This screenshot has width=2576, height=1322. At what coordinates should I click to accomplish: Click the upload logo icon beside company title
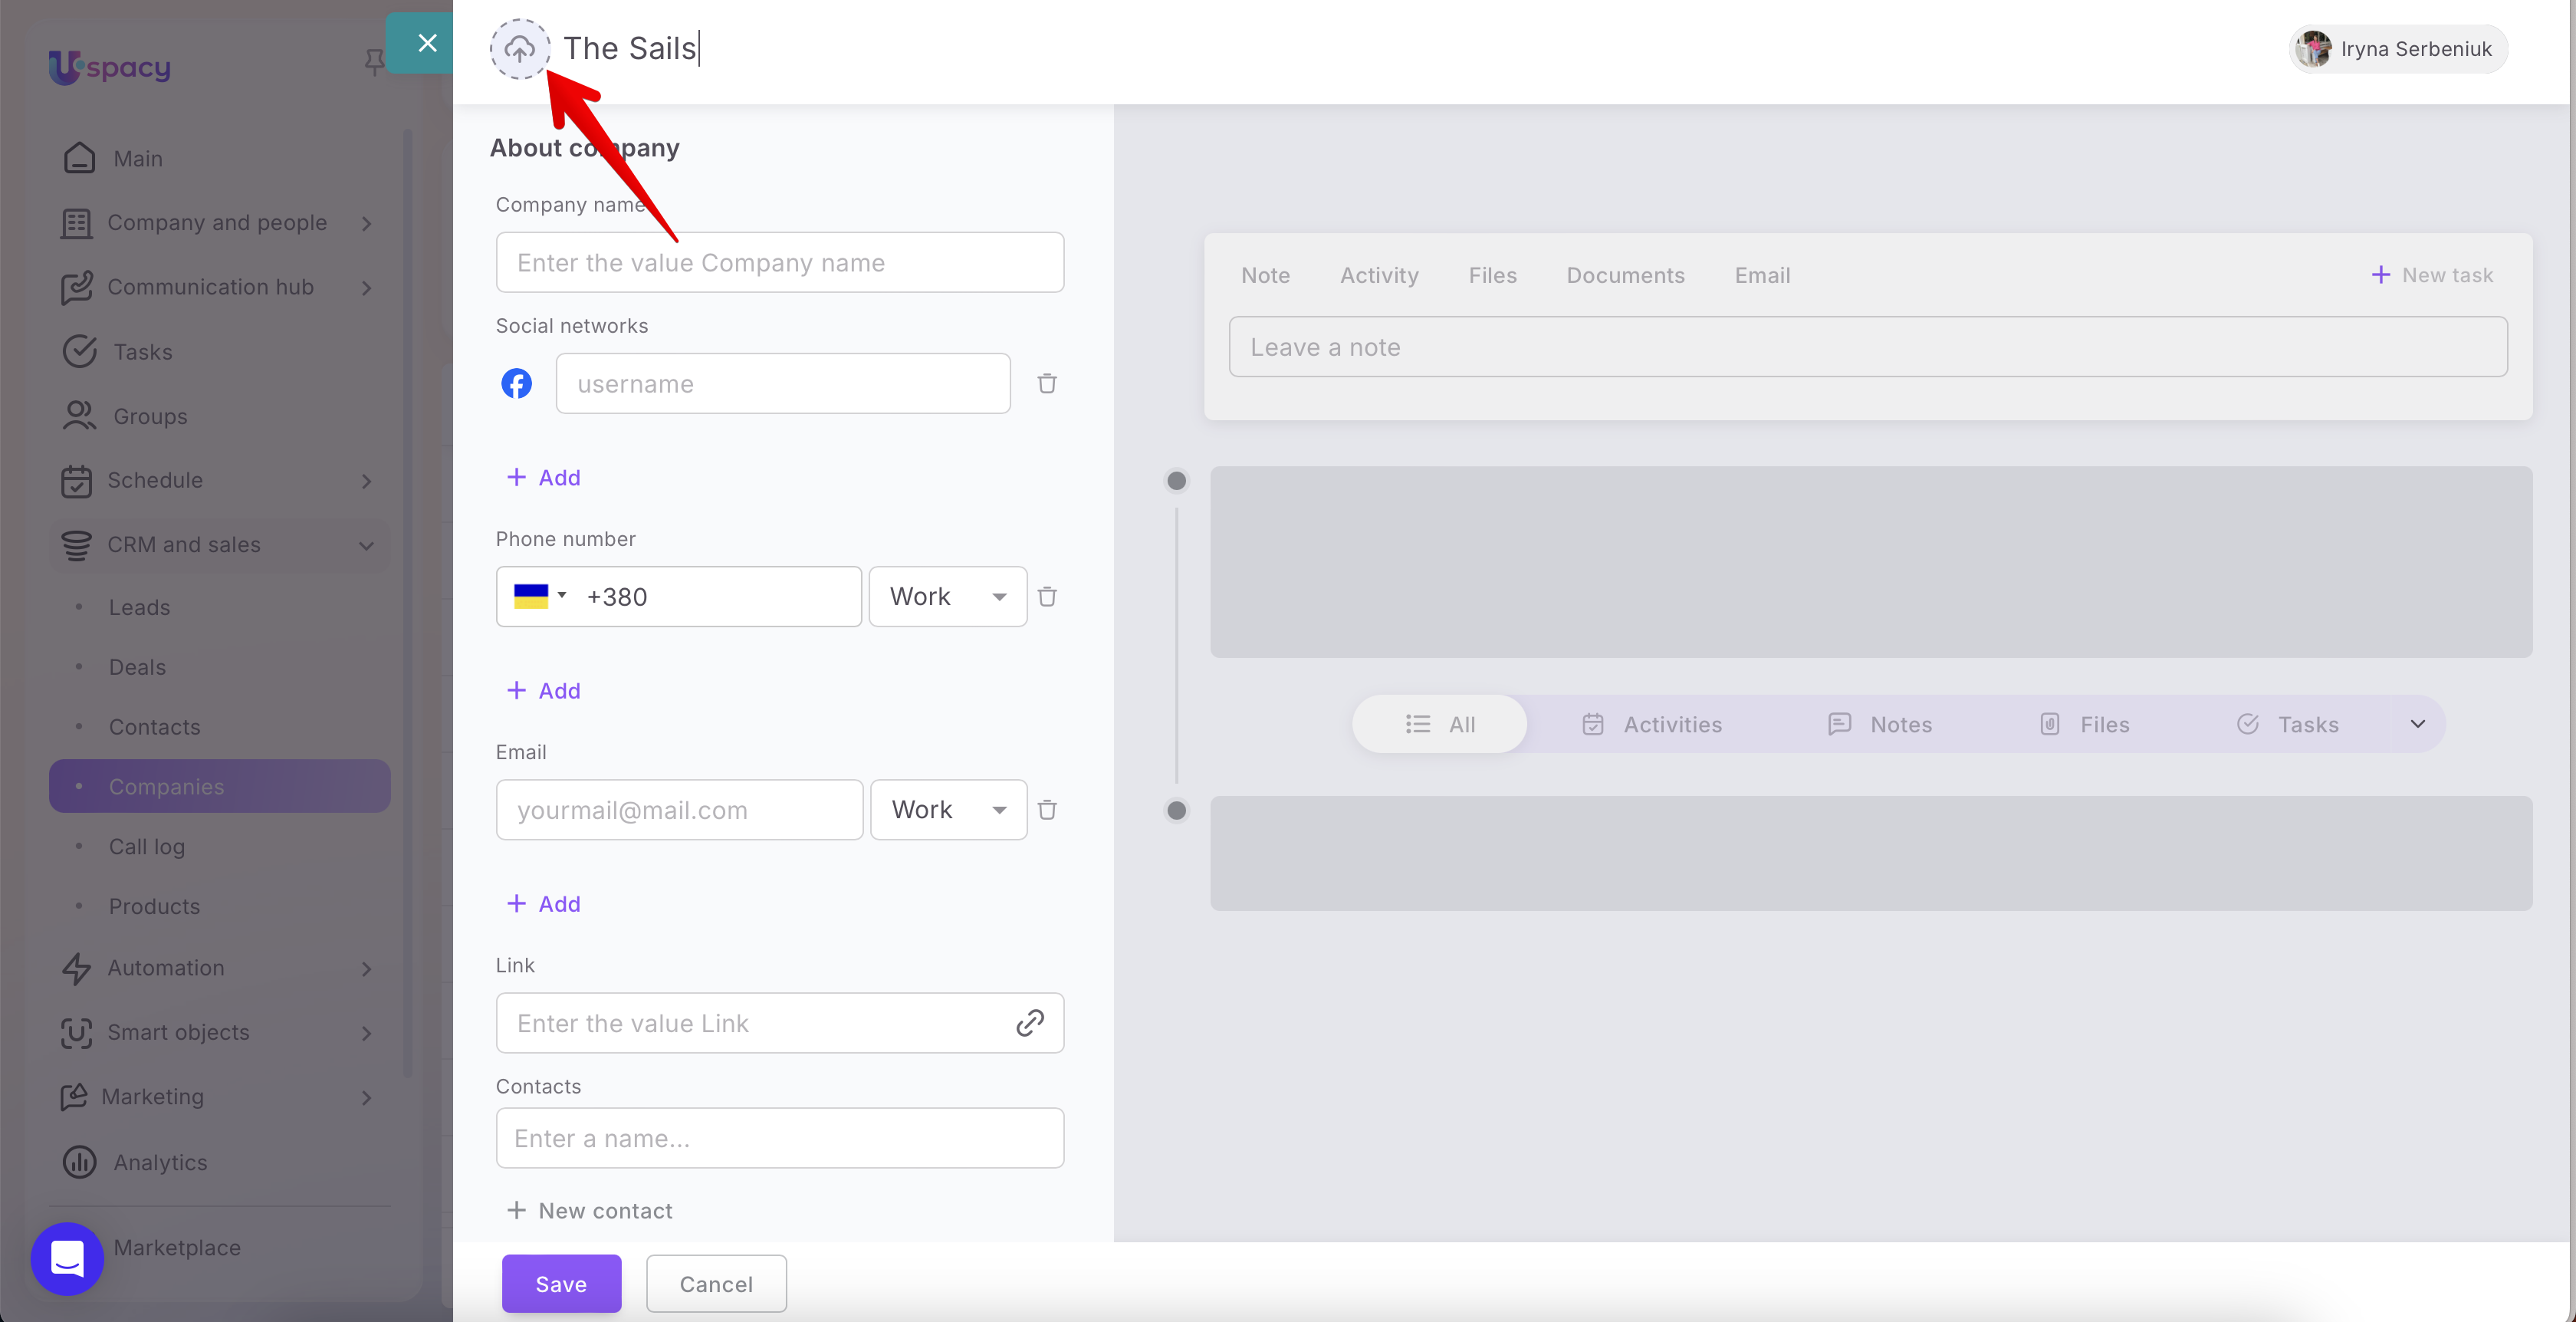click(x=519, y=48)
